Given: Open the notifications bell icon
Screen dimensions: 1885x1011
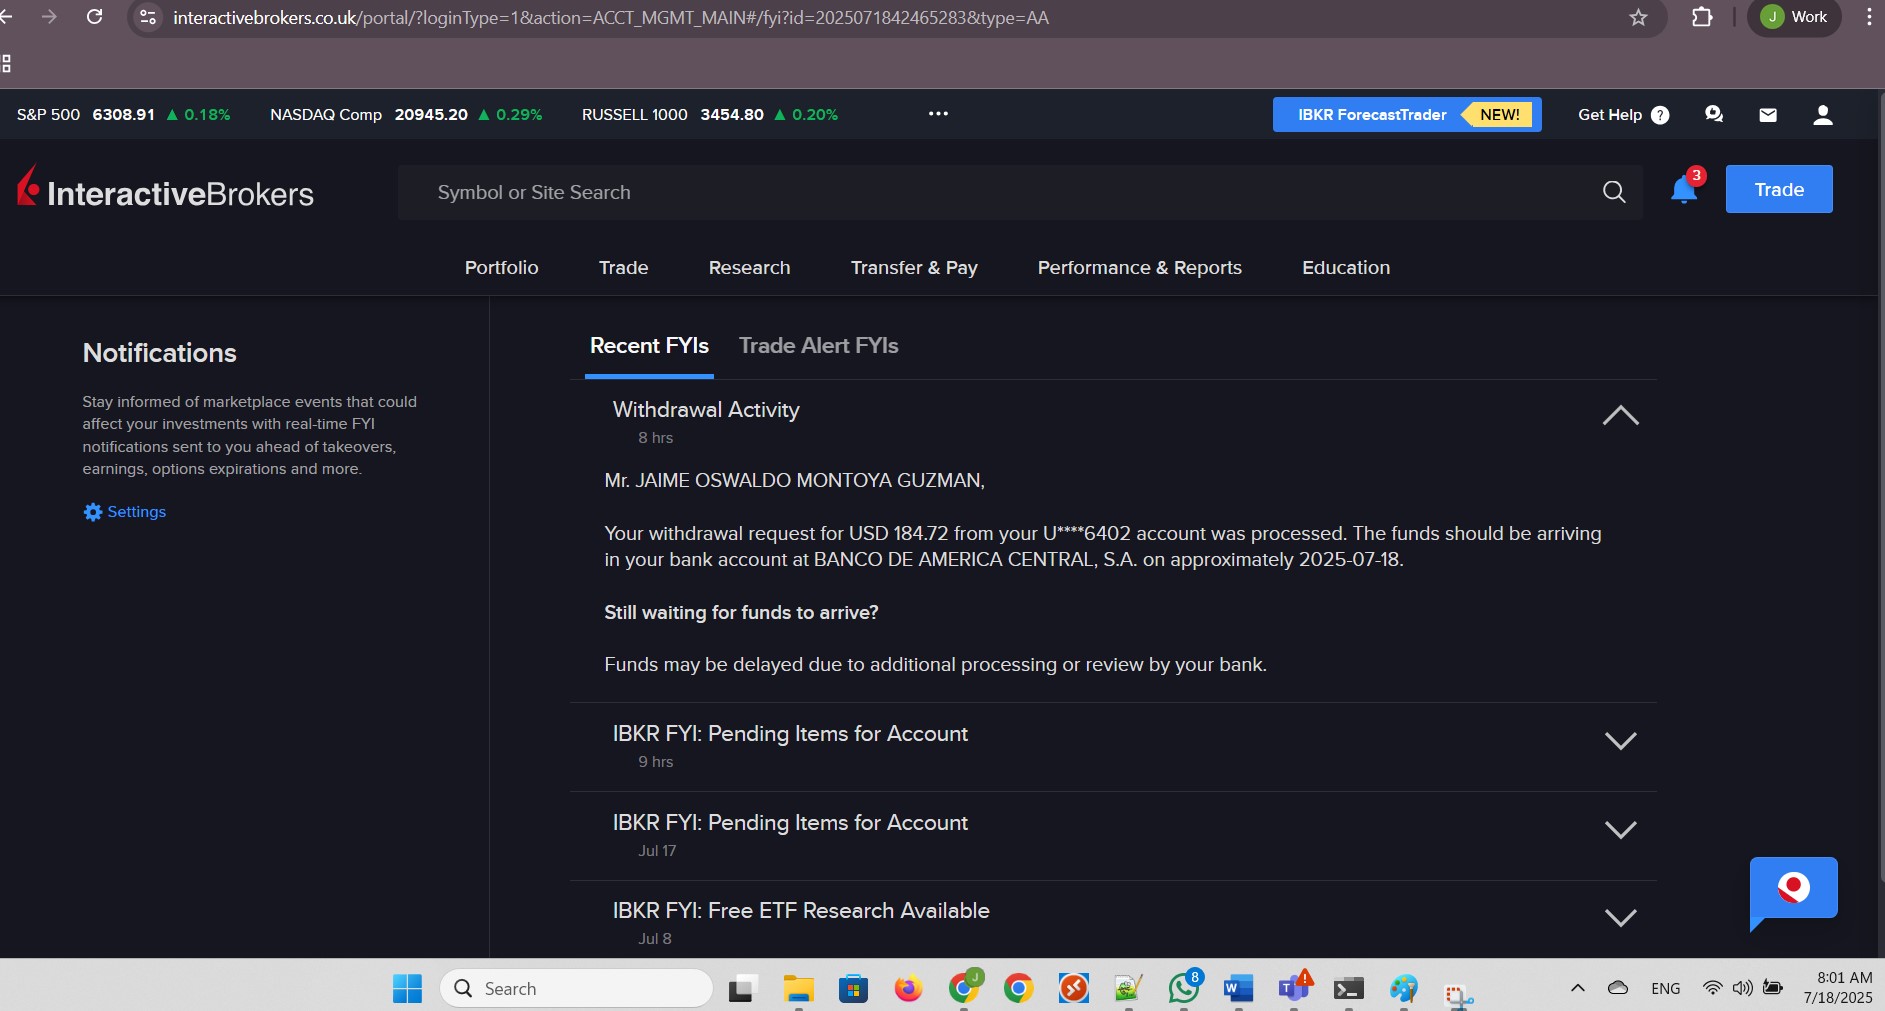Looking at the screenshot, I should (1684, 189).
